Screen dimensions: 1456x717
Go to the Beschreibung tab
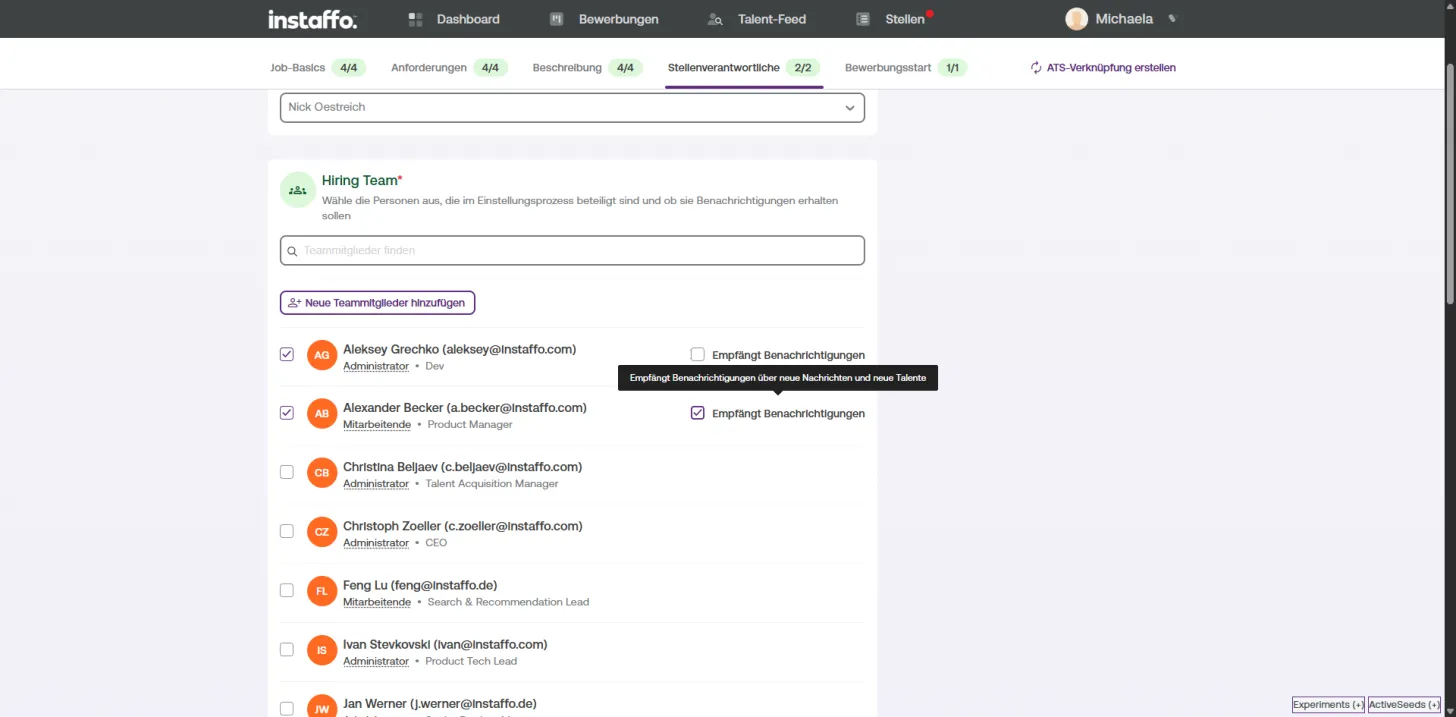pos(587,68)
